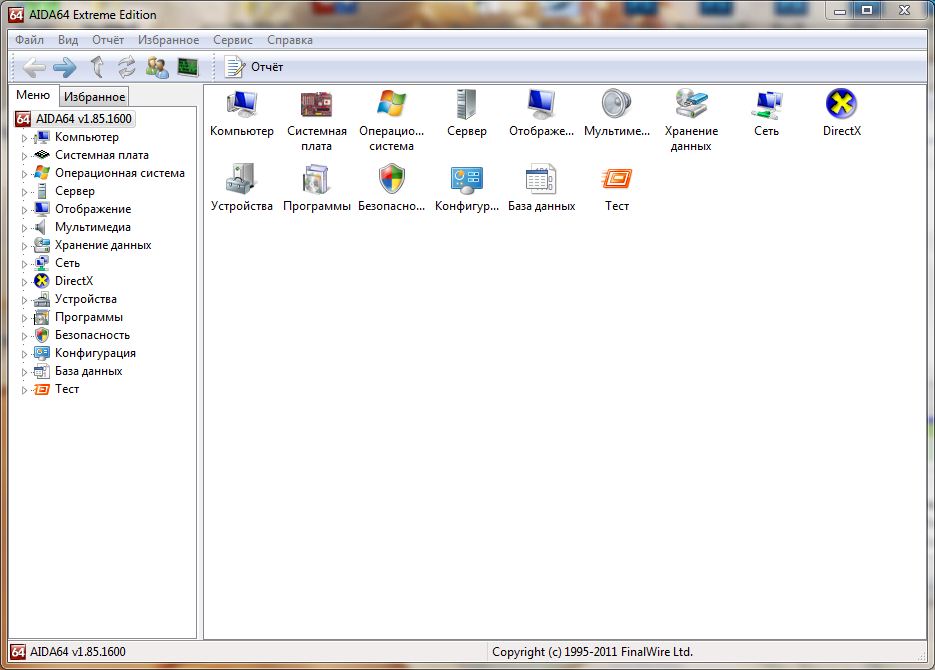Expand the Тест tree node arrow
Viewport: 935px width, 670px height.
[25, 390]
